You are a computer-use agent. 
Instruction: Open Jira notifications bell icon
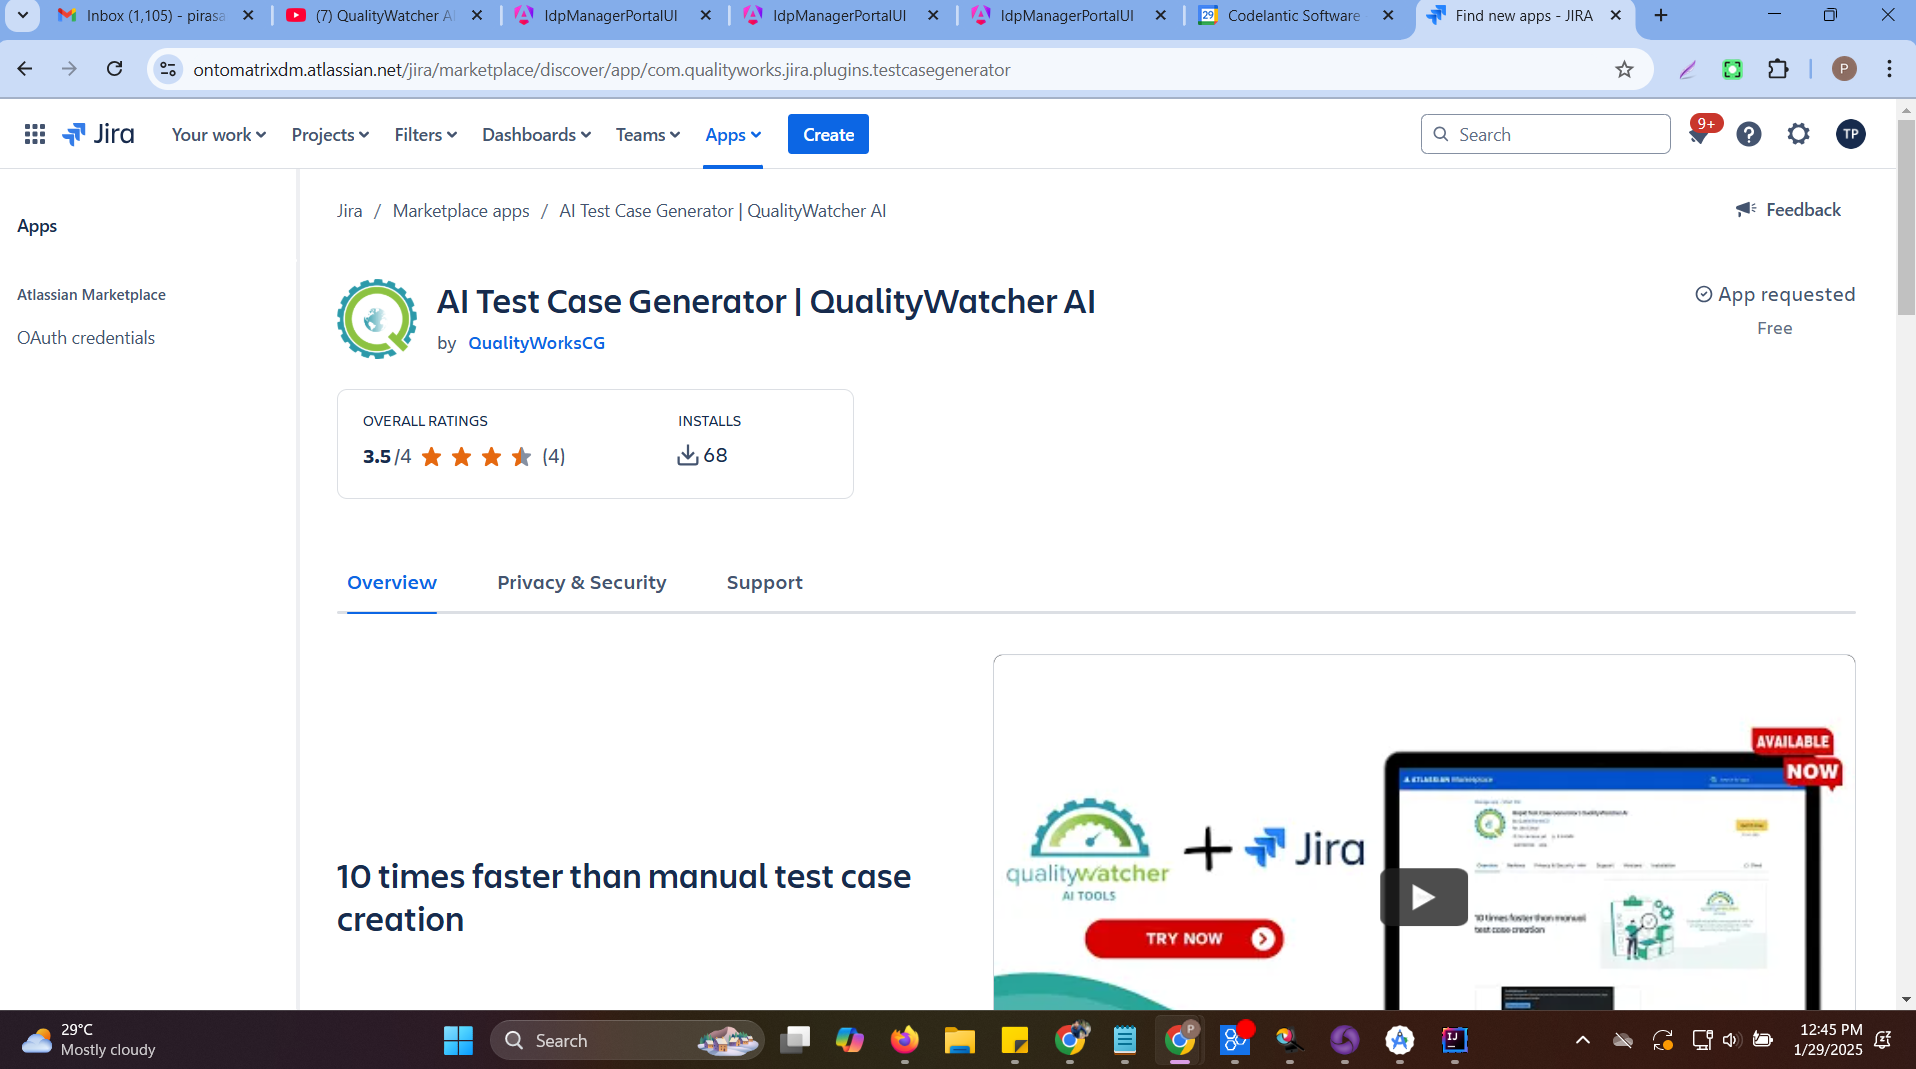tap(1699, 134)
